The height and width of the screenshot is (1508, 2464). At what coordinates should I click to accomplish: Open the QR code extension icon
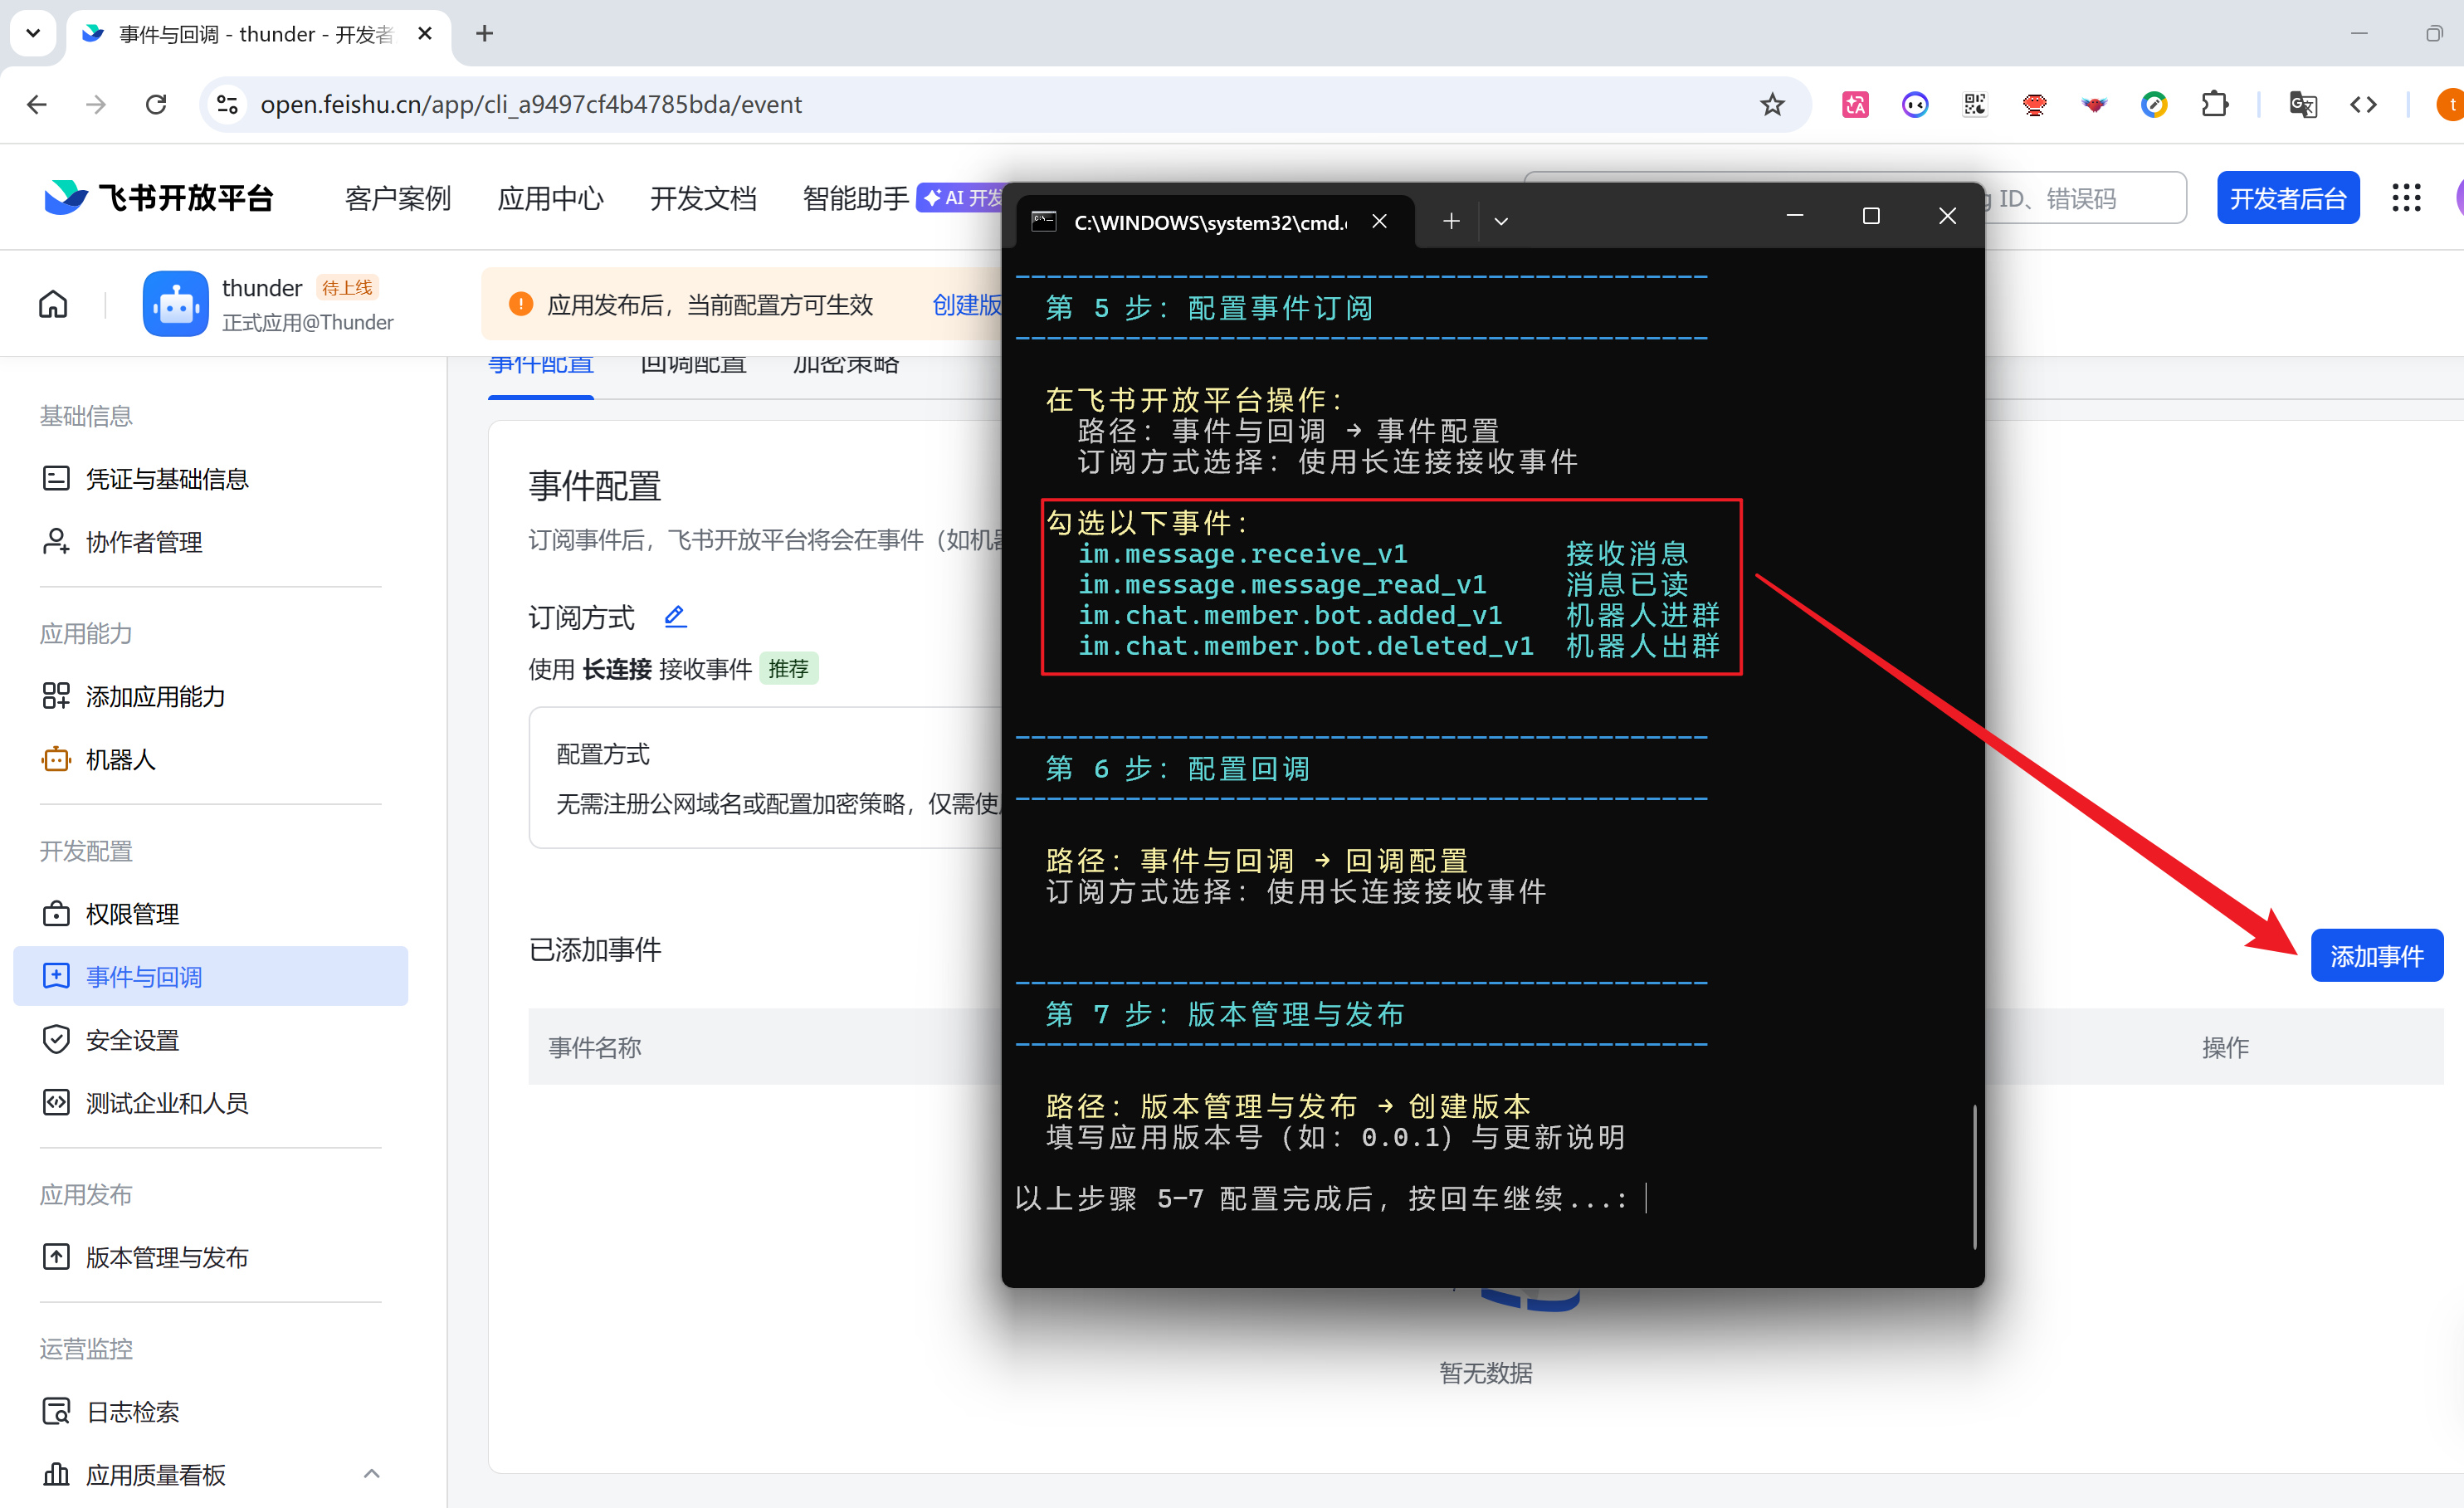pyautogui.click(x=1975, y=104)
